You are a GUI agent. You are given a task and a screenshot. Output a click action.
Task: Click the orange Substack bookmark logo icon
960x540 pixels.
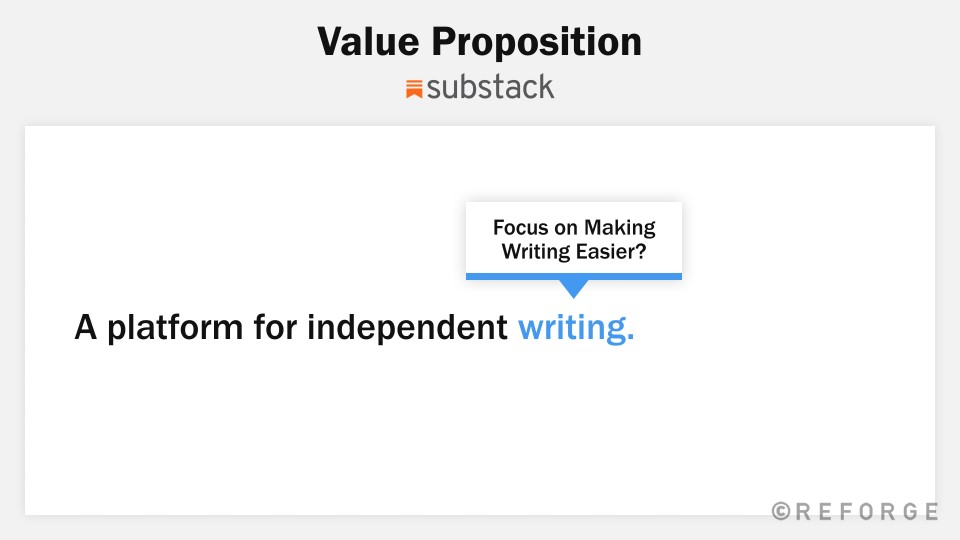(414, 89)
